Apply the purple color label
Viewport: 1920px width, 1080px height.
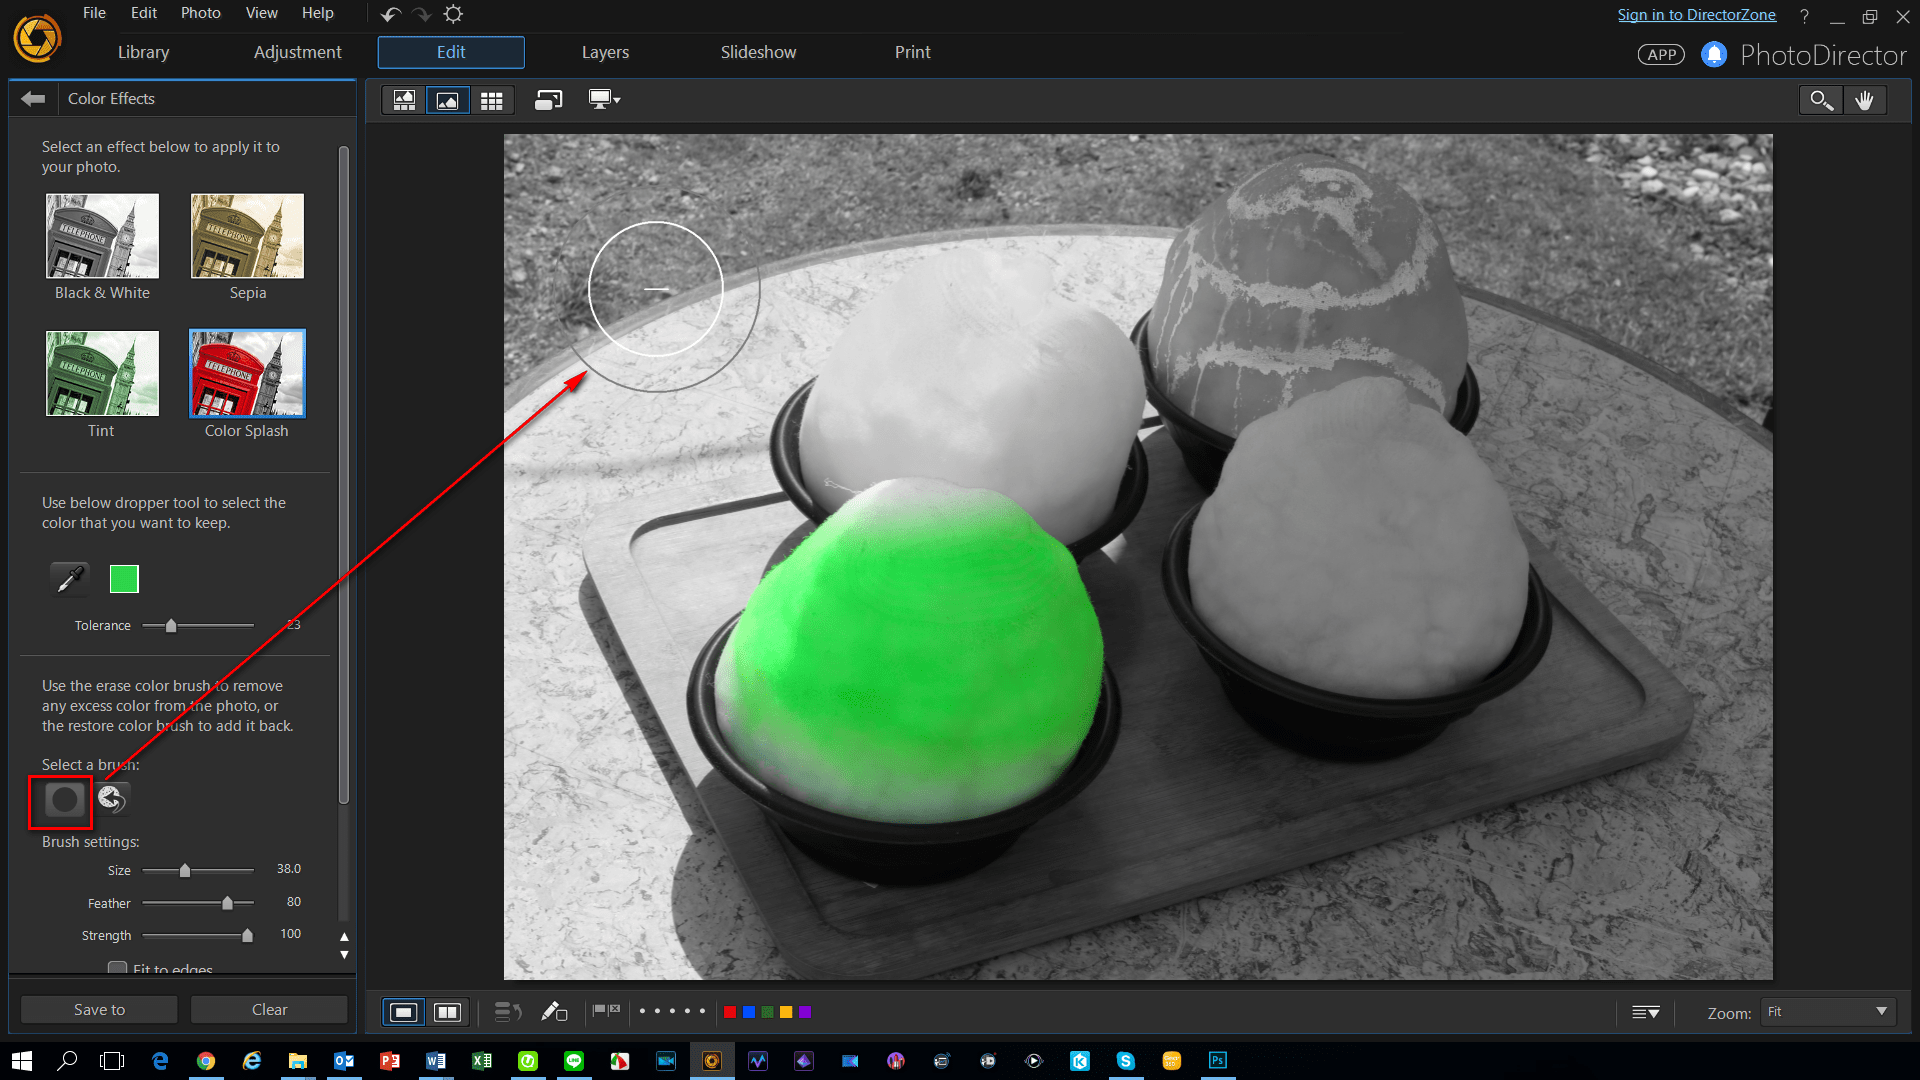coord(805,1012)
